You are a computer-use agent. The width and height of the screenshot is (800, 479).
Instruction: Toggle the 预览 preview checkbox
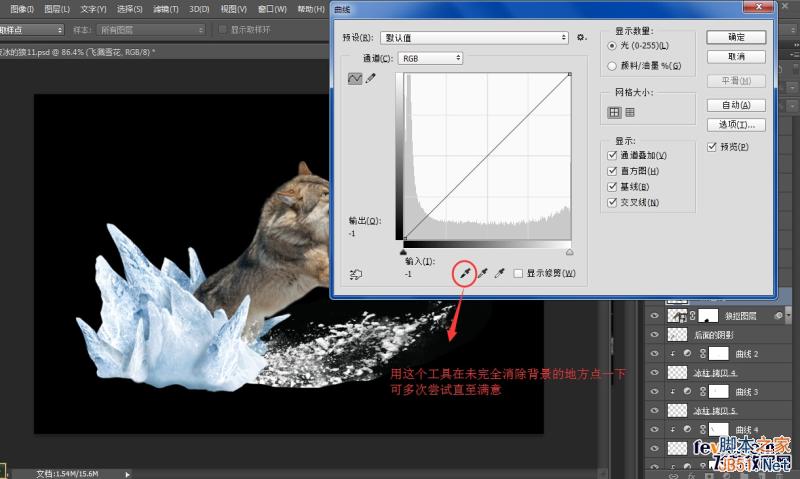pos(712,147)
